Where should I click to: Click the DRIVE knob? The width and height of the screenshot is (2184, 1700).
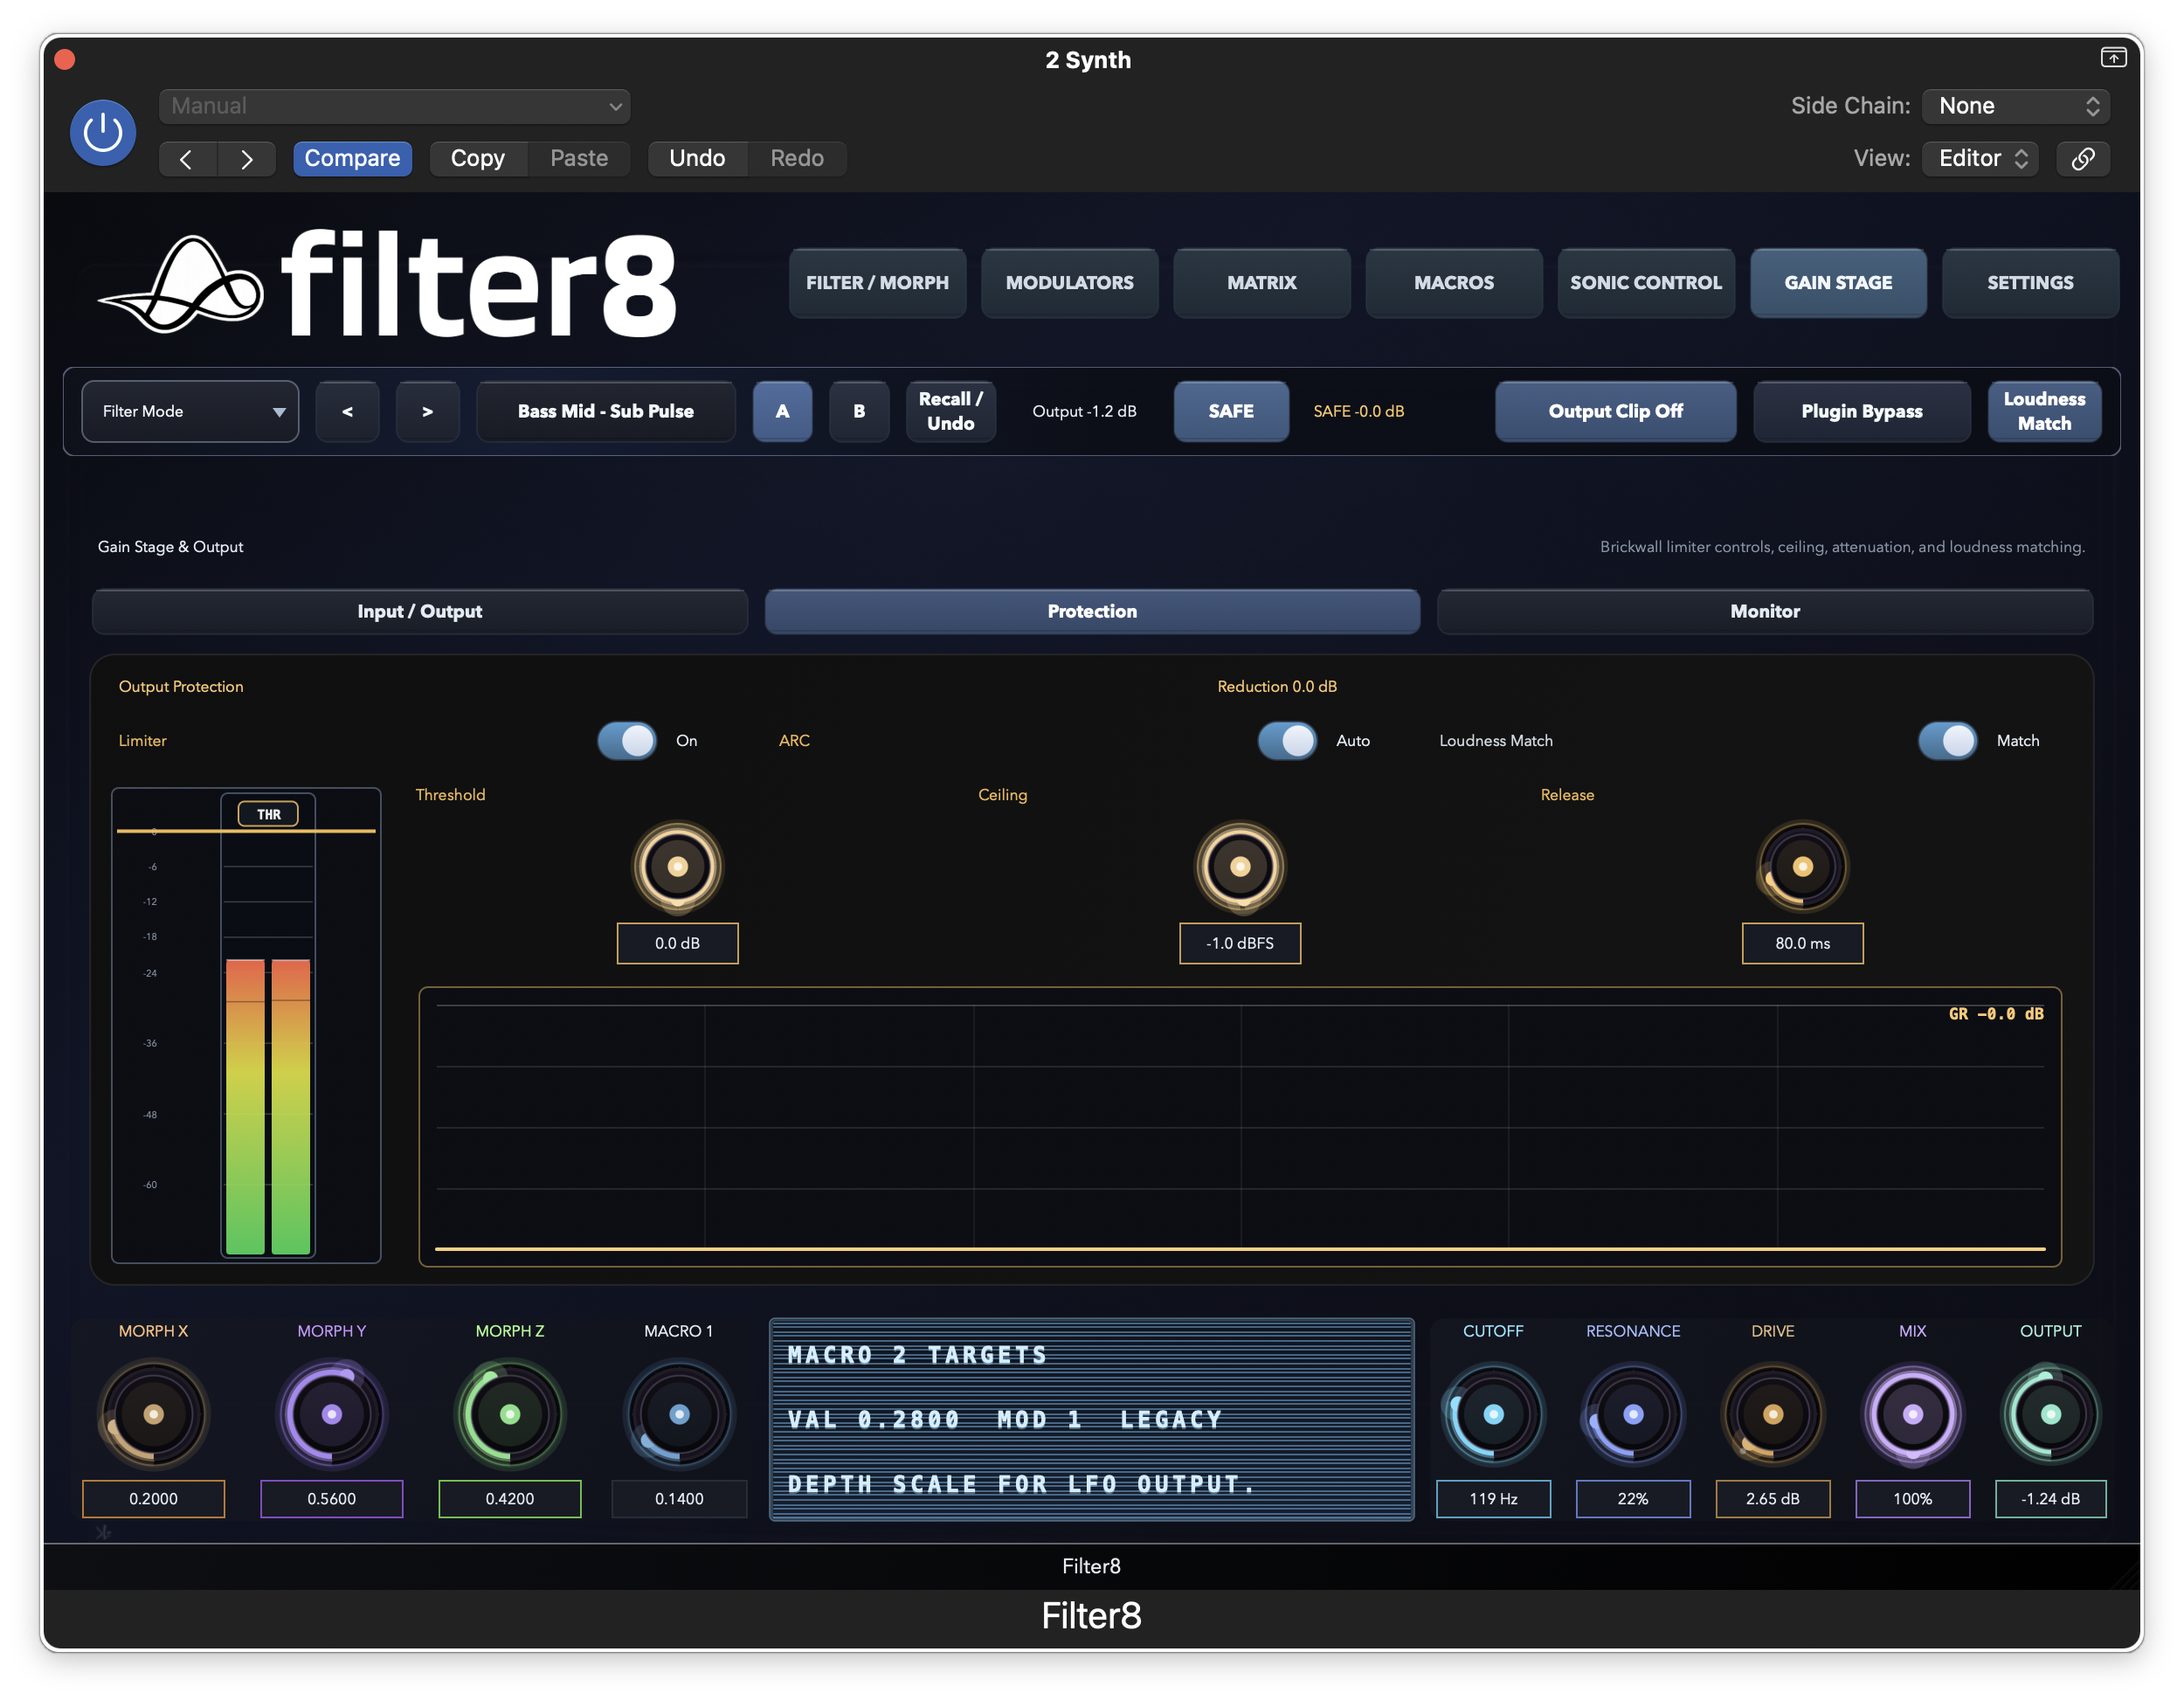pyautogui.click(x=1772, y=1414)
